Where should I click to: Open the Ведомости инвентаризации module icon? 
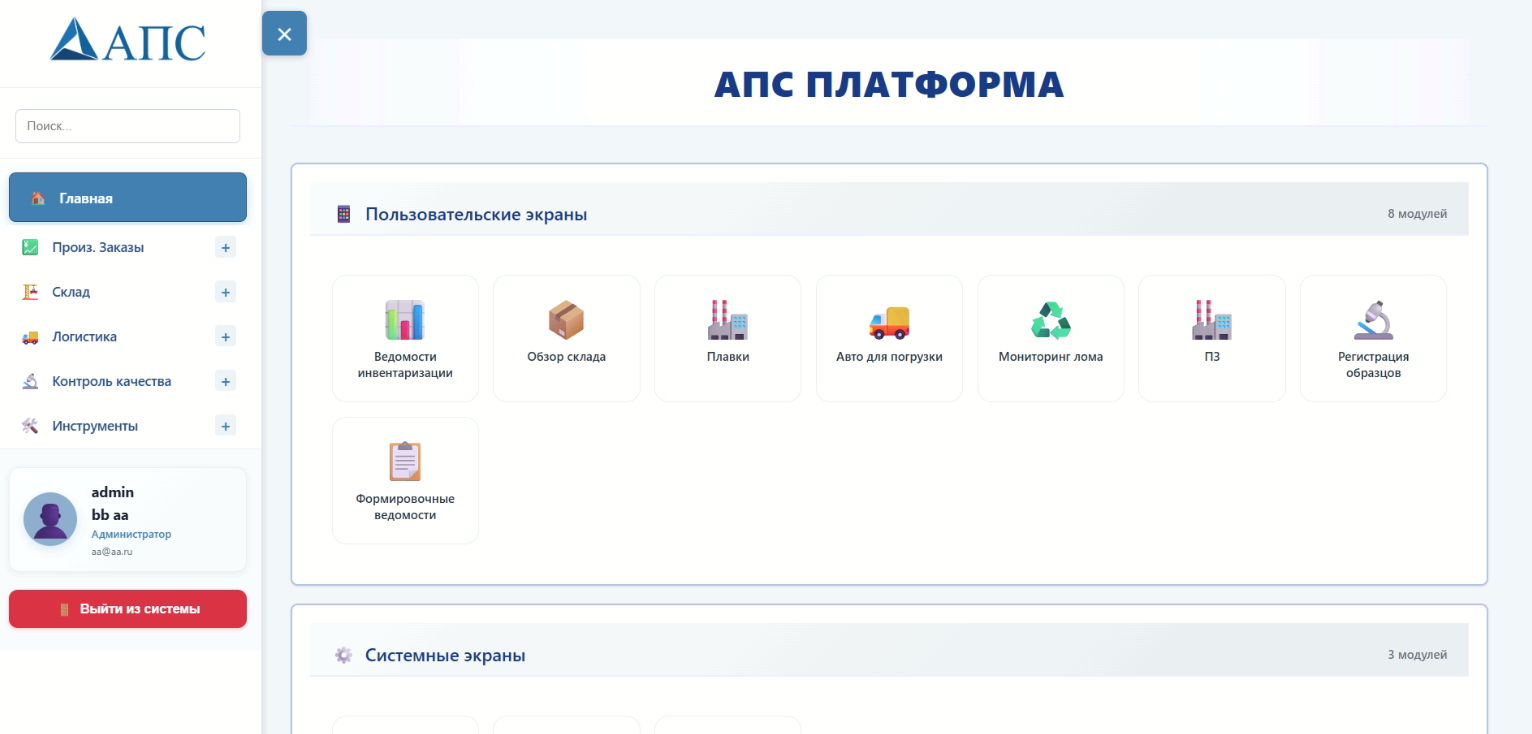(405, 320)
